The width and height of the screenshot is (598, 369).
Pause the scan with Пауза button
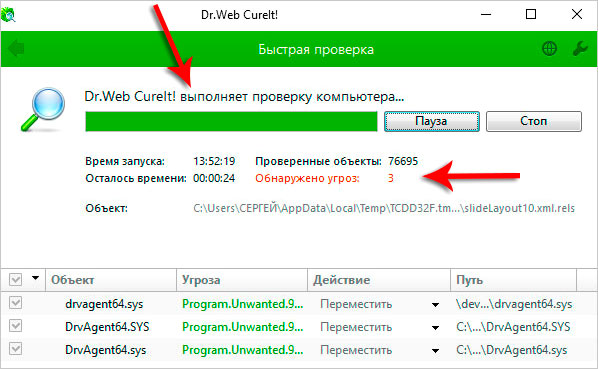click(x=432, y=121)
